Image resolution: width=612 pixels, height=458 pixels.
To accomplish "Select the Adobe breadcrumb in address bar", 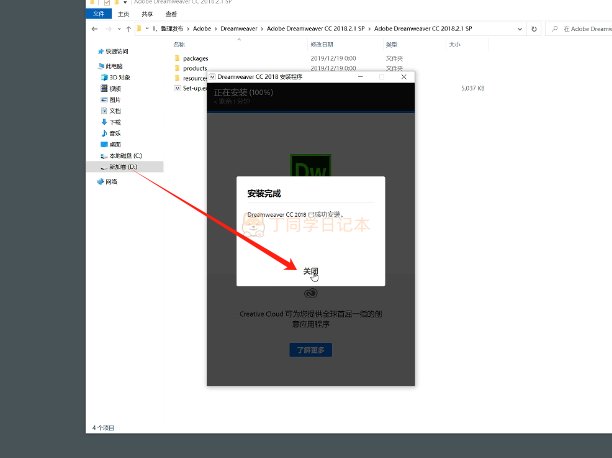I will pyautogui.click(x=202, y=29).
